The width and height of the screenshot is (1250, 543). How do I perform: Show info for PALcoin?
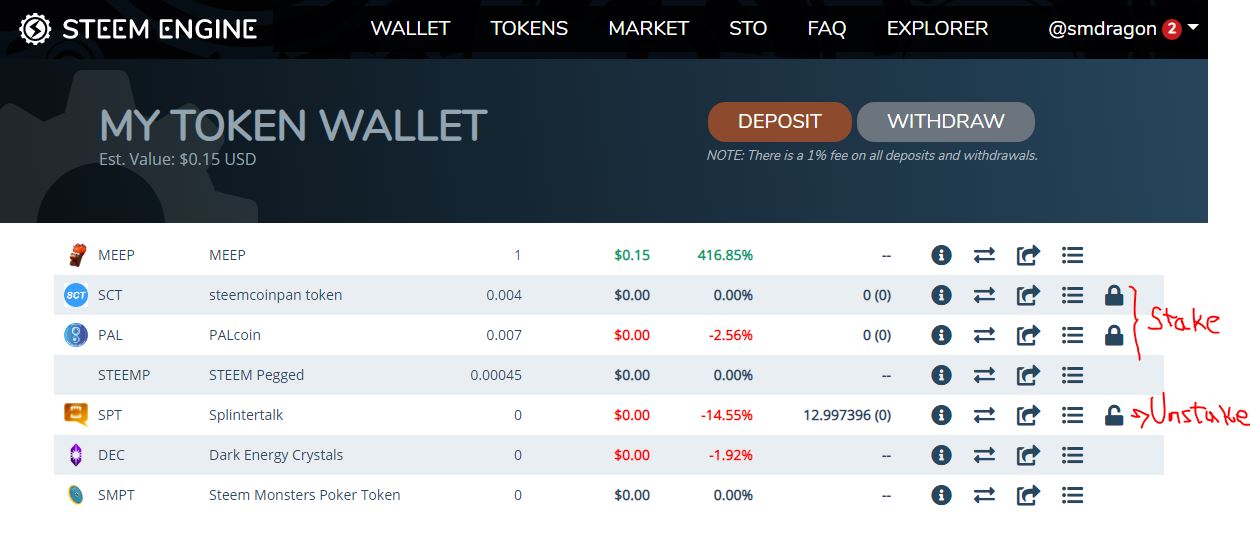pyautogui.click(x=940, y=335)
